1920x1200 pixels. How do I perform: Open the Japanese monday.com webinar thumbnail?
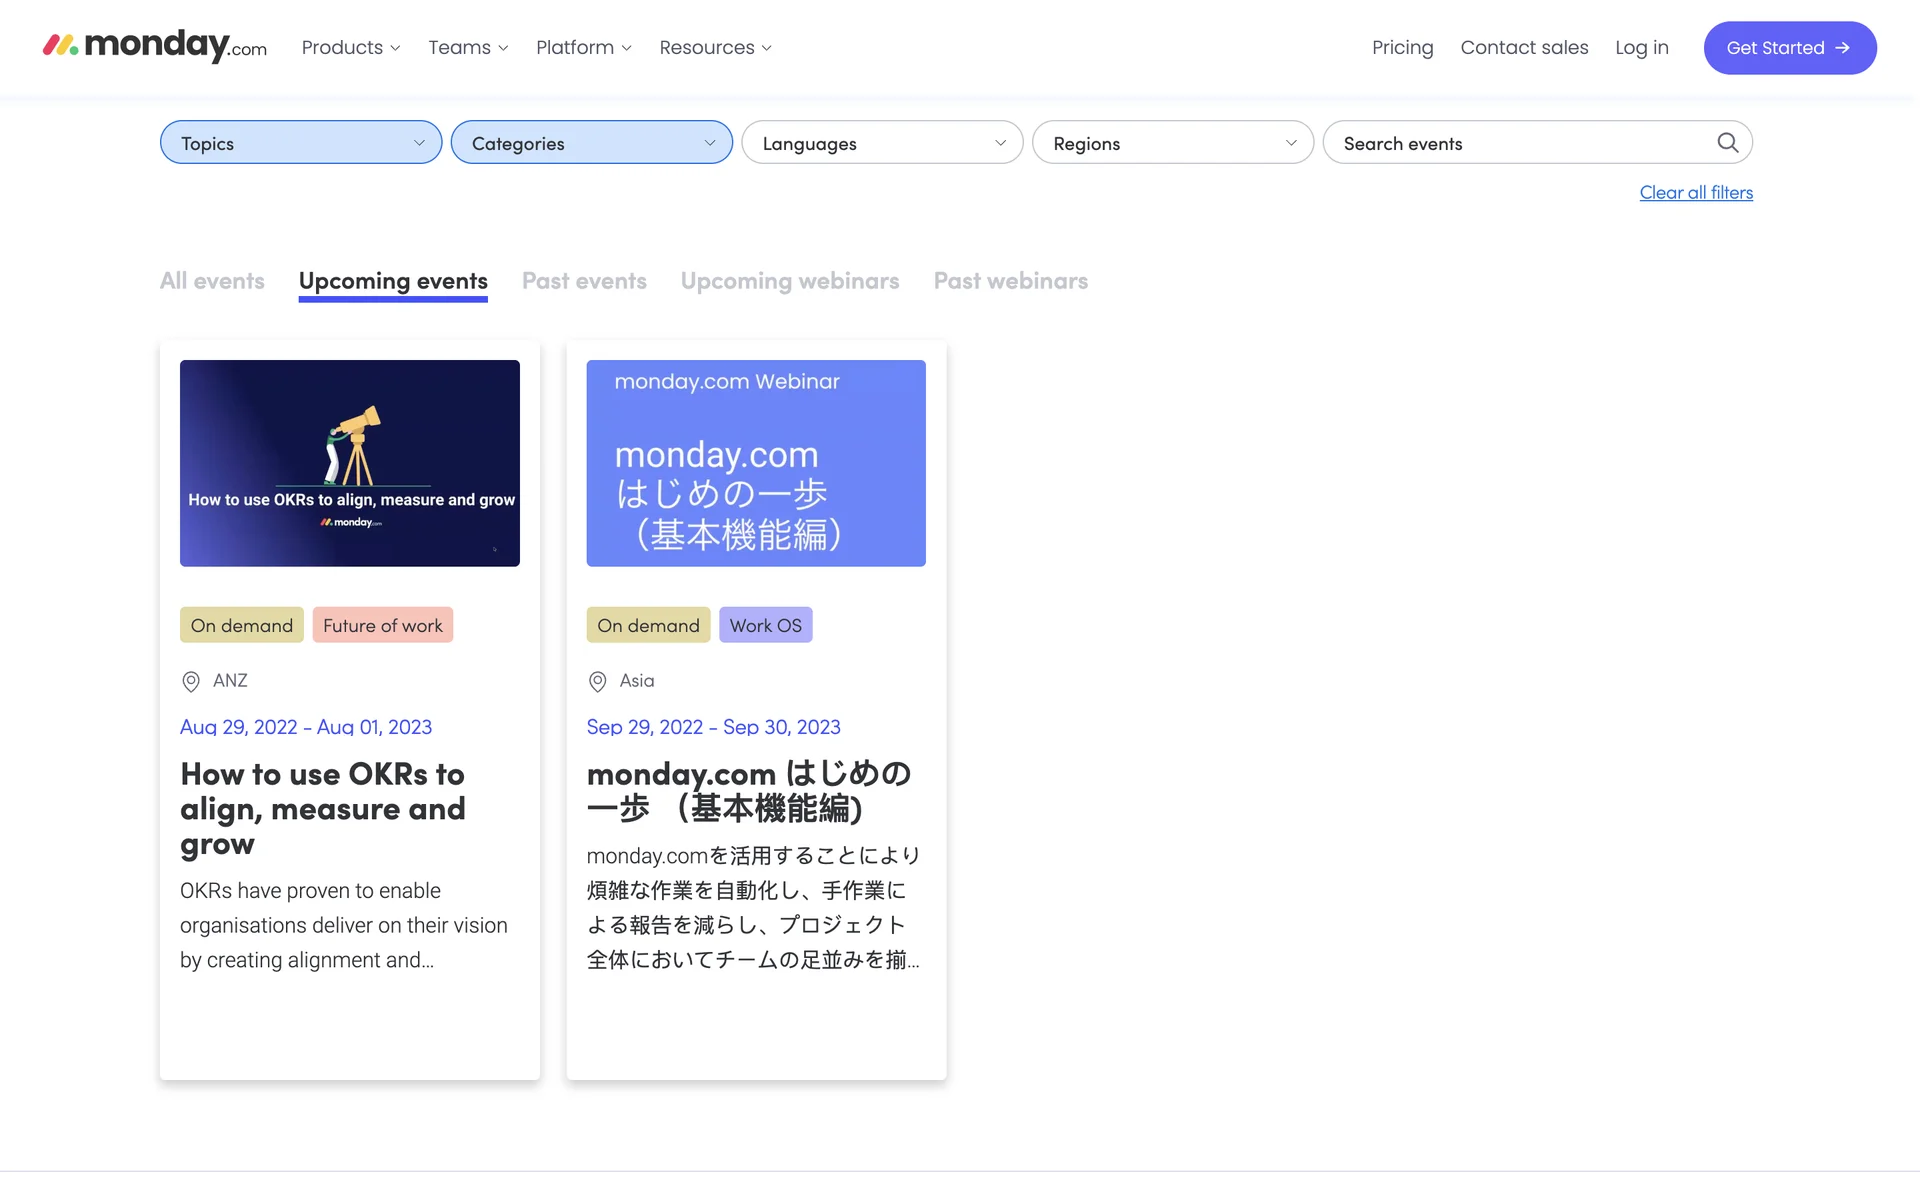pos(755,463)
